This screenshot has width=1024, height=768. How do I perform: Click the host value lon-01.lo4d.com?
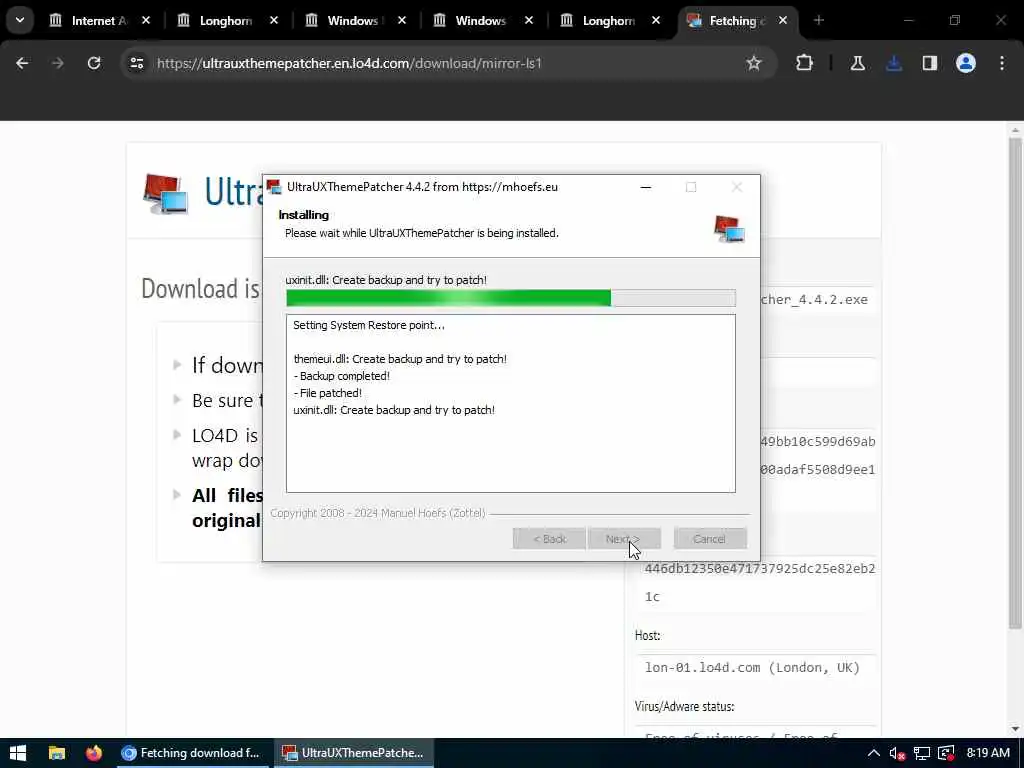[x=752, y=667]
